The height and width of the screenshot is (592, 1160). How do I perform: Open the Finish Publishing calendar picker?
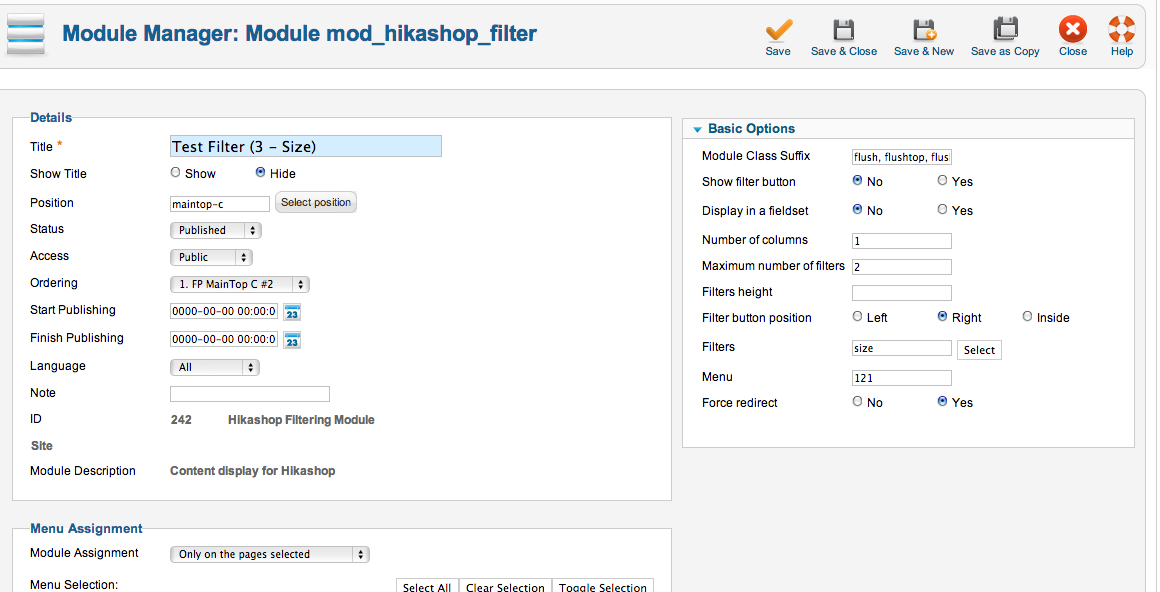292,340
